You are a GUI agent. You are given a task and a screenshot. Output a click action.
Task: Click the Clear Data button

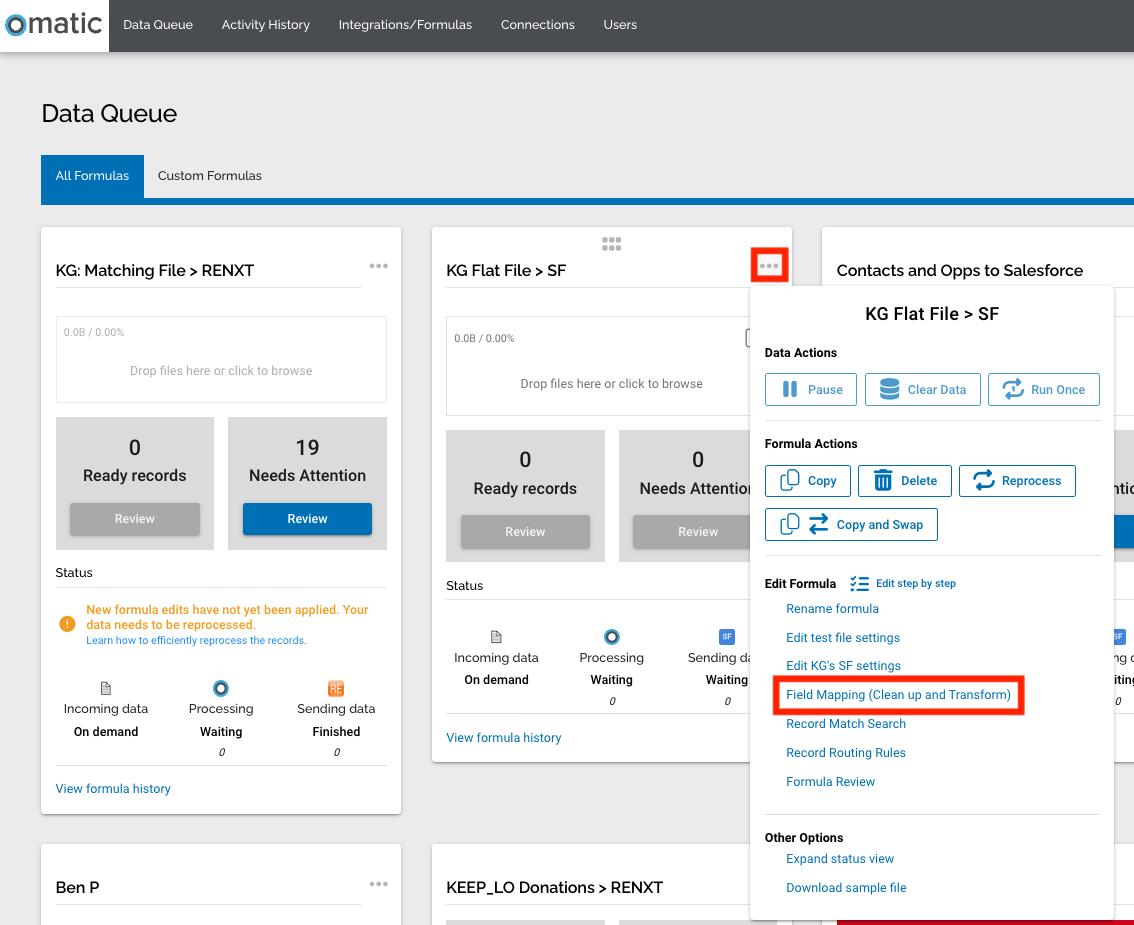click(922, 390)
